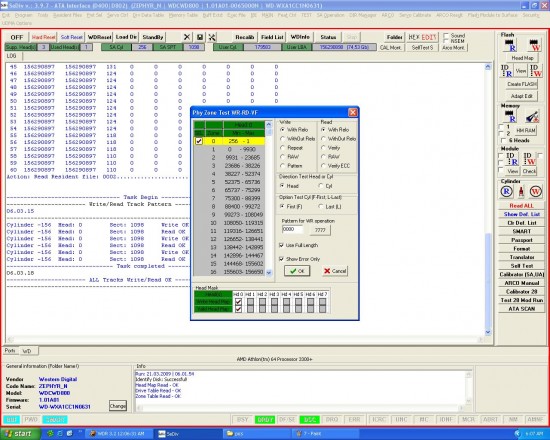Image resolution: width=550 pixels, height=440 pixels.
Task: Click the Flash read (R) icon
Action: point(510,45)
